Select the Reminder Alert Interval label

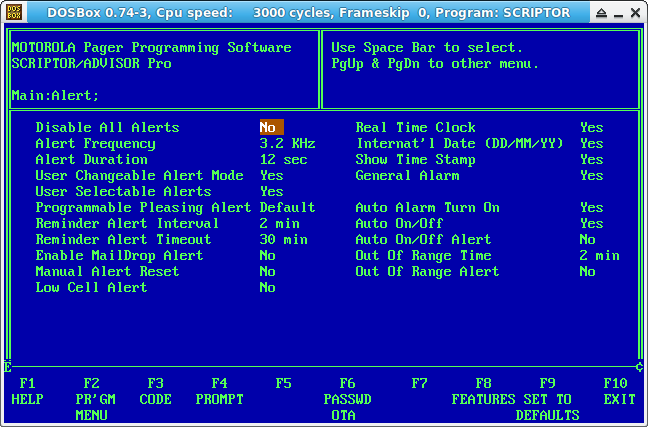pyautogui.click(x=127, y=224)
